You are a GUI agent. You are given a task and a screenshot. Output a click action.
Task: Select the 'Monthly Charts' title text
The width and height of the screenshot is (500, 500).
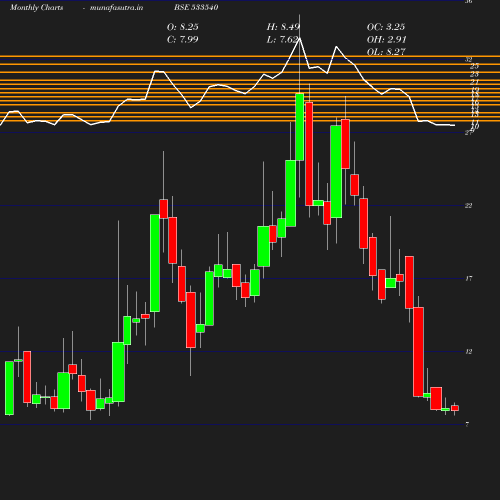[x=36, y=8]
